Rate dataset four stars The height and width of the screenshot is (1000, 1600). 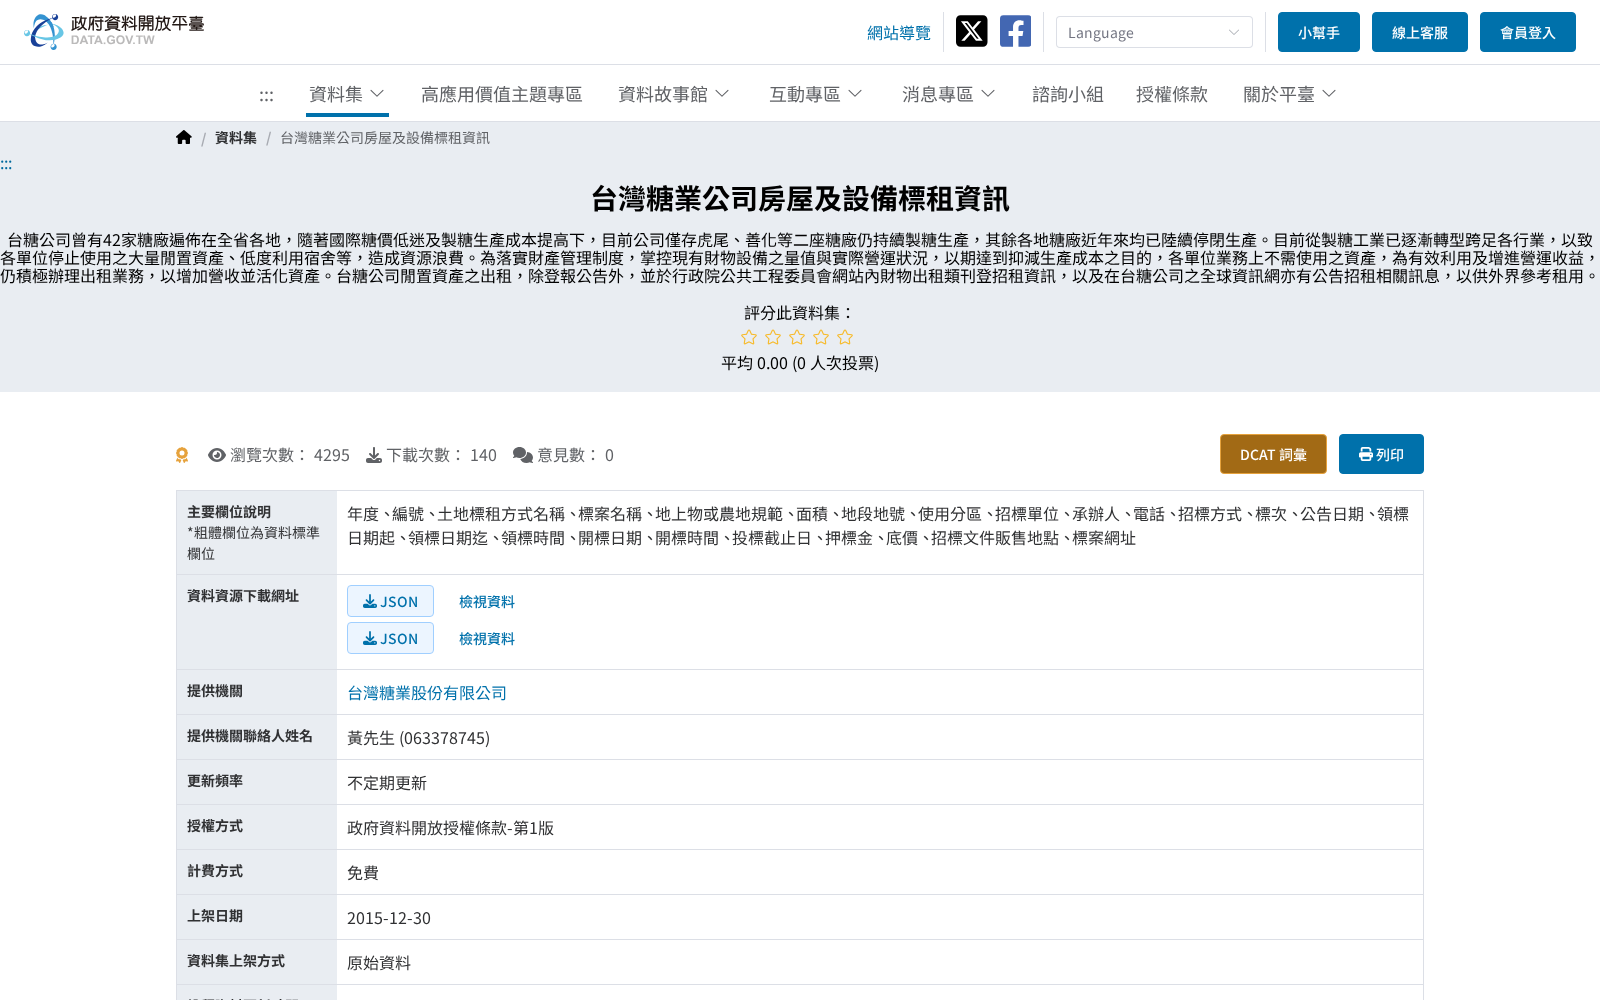point(821,337)
